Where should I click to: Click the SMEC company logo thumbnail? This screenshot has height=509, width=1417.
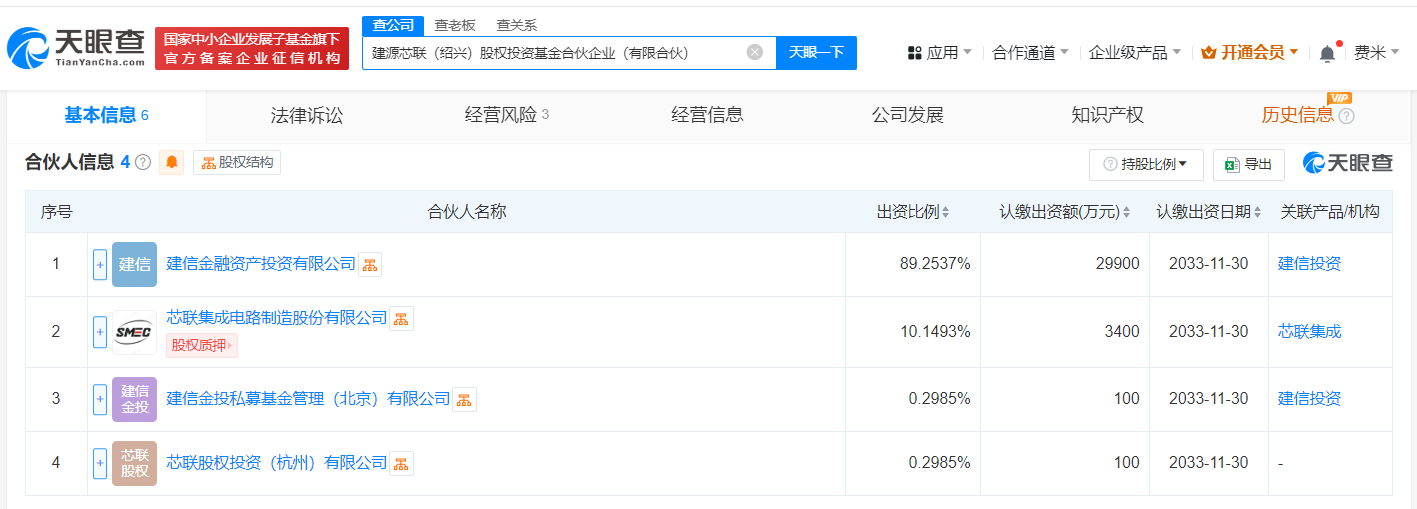click(135, 332)
